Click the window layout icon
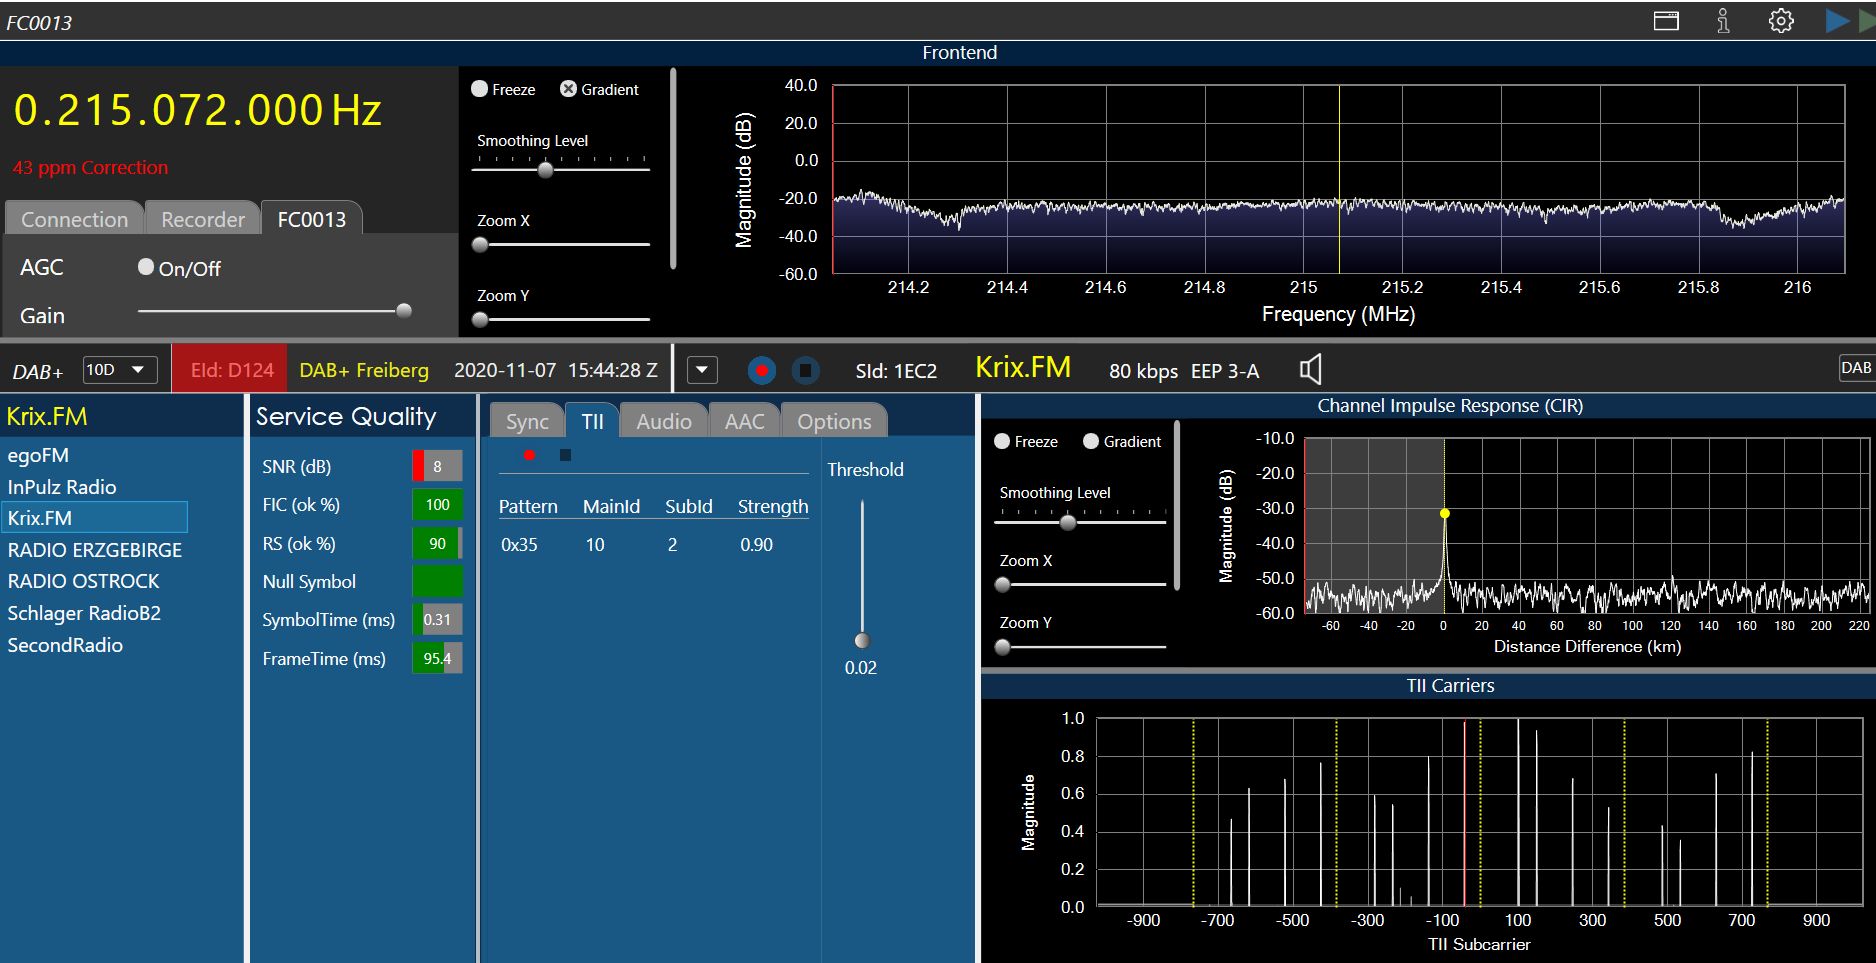 (1666, 21)
